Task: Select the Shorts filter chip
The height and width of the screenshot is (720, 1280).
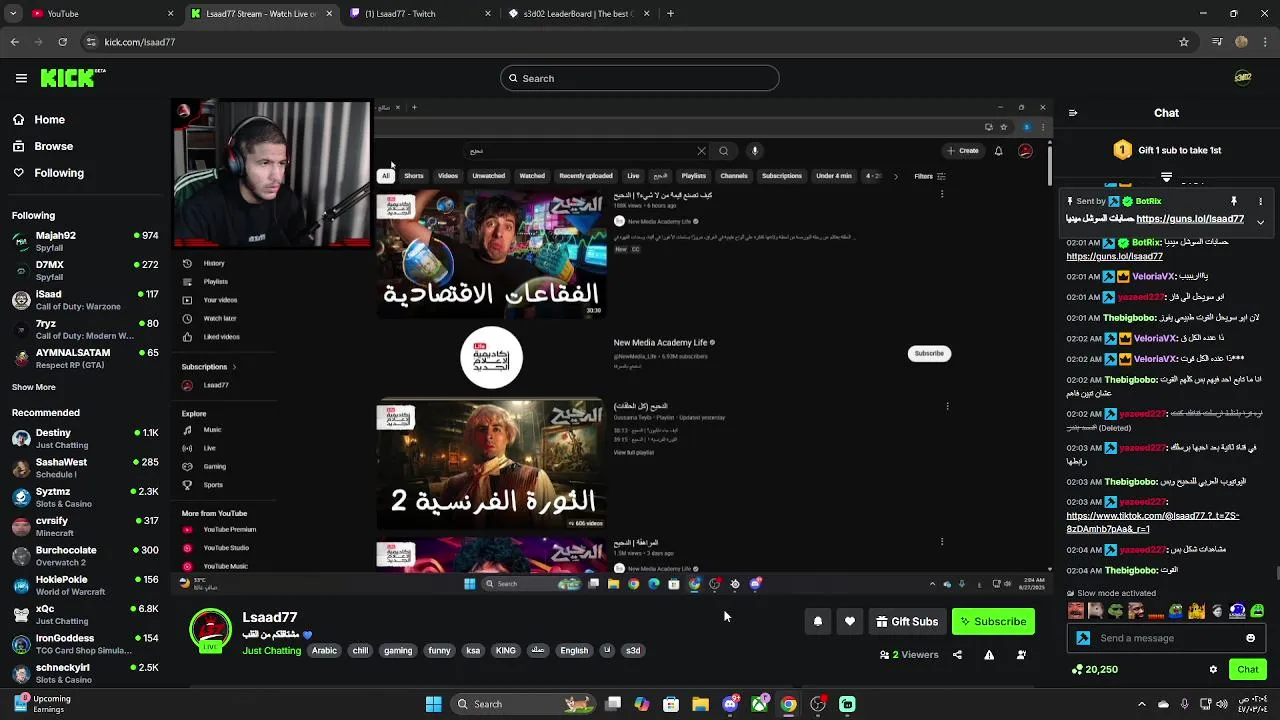Action: click(x=413, y=176)
